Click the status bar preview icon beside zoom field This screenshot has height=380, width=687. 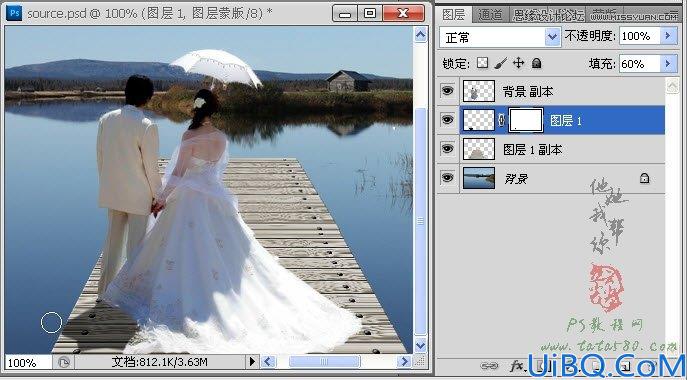click(64, 362)
